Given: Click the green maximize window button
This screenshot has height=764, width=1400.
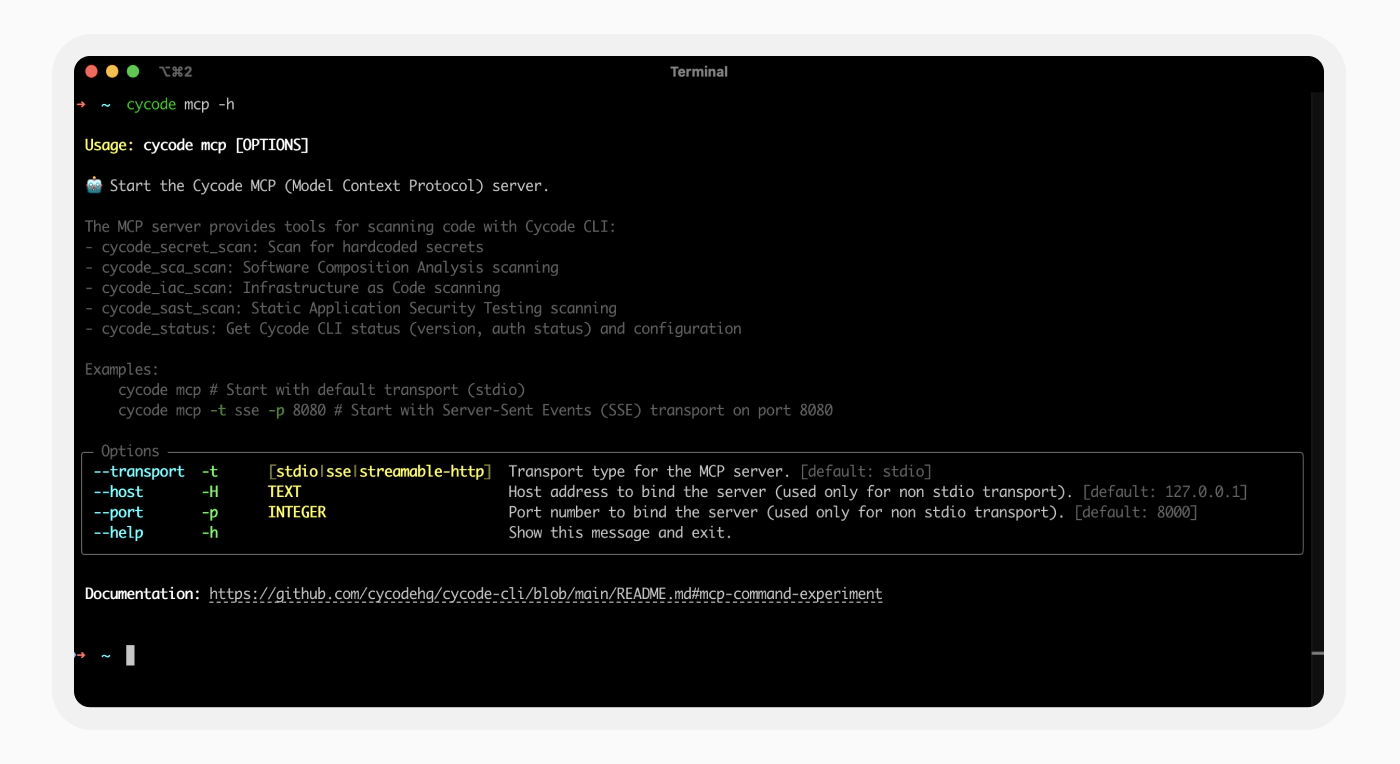Looking at the screenshot, I should click(x=133, y=72).
